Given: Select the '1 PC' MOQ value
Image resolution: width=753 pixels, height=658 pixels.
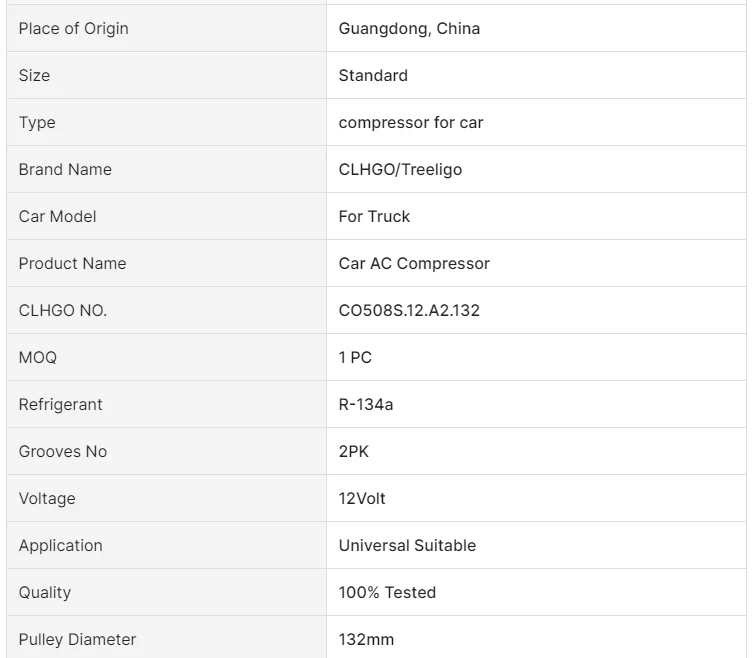Looking at the screenshot, I should pos(355,357).
